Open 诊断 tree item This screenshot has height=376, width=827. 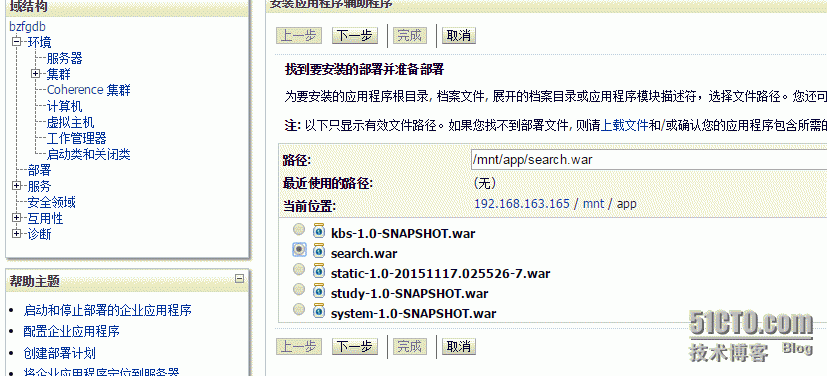[39, 234]
